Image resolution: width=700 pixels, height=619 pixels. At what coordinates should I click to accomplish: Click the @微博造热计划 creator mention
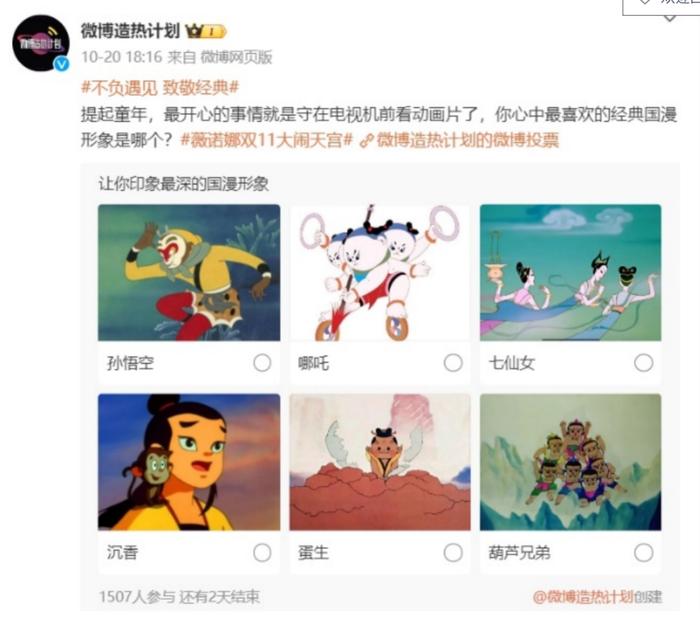coord(583,597)
